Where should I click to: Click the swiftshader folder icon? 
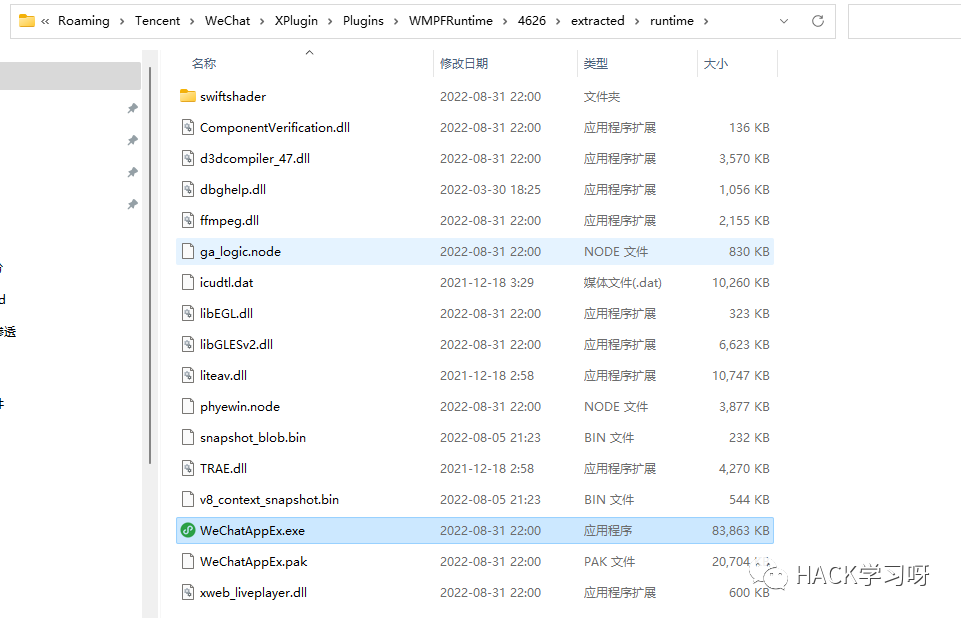click(x=188, y=96)
